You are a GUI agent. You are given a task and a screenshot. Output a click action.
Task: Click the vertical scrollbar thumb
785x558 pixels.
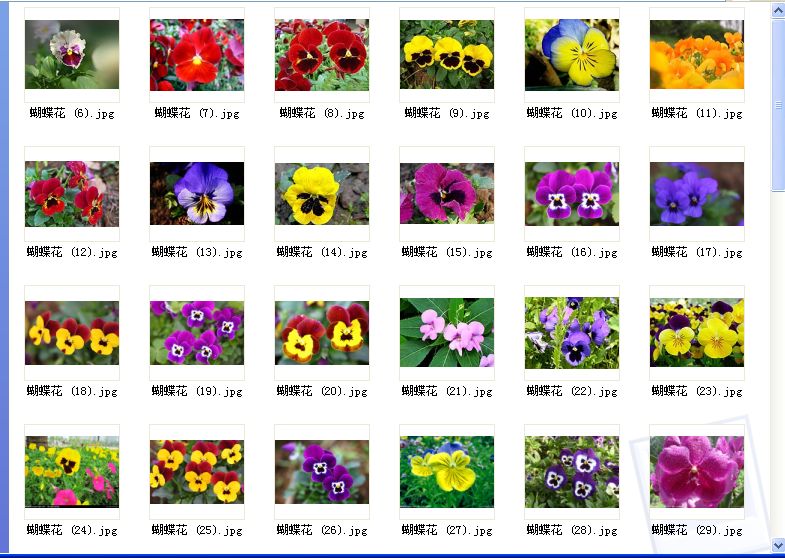point(778,104)
